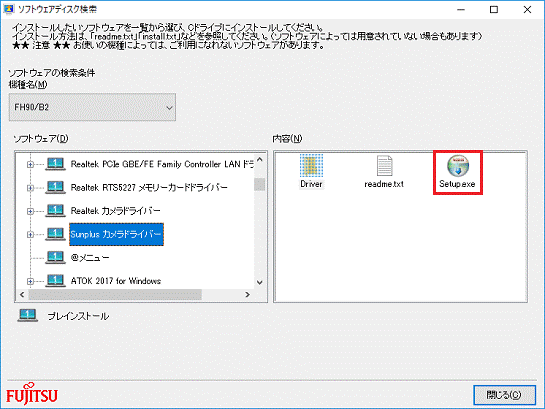This screenshot has width=545, height=409.
Task: Click laptop icon beside Realtek RTS5227 entry
Action: (55, 187)
